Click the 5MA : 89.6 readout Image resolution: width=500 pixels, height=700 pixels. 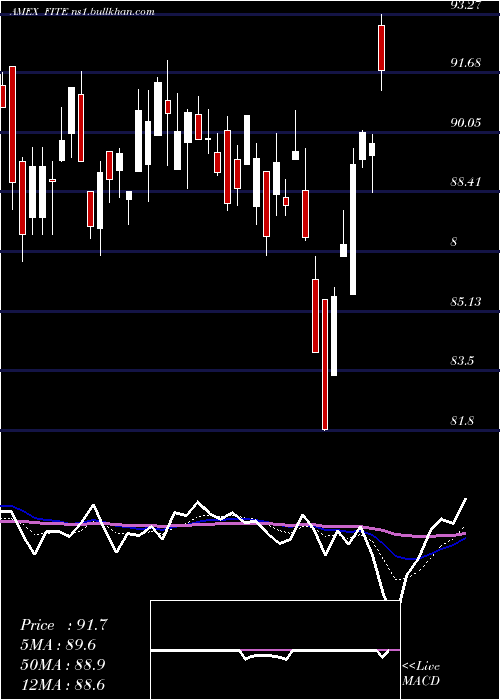58,645
